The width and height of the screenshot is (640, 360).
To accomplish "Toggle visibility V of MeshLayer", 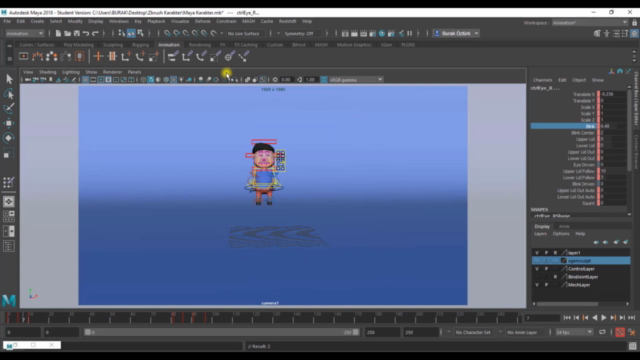I will 537,285.
